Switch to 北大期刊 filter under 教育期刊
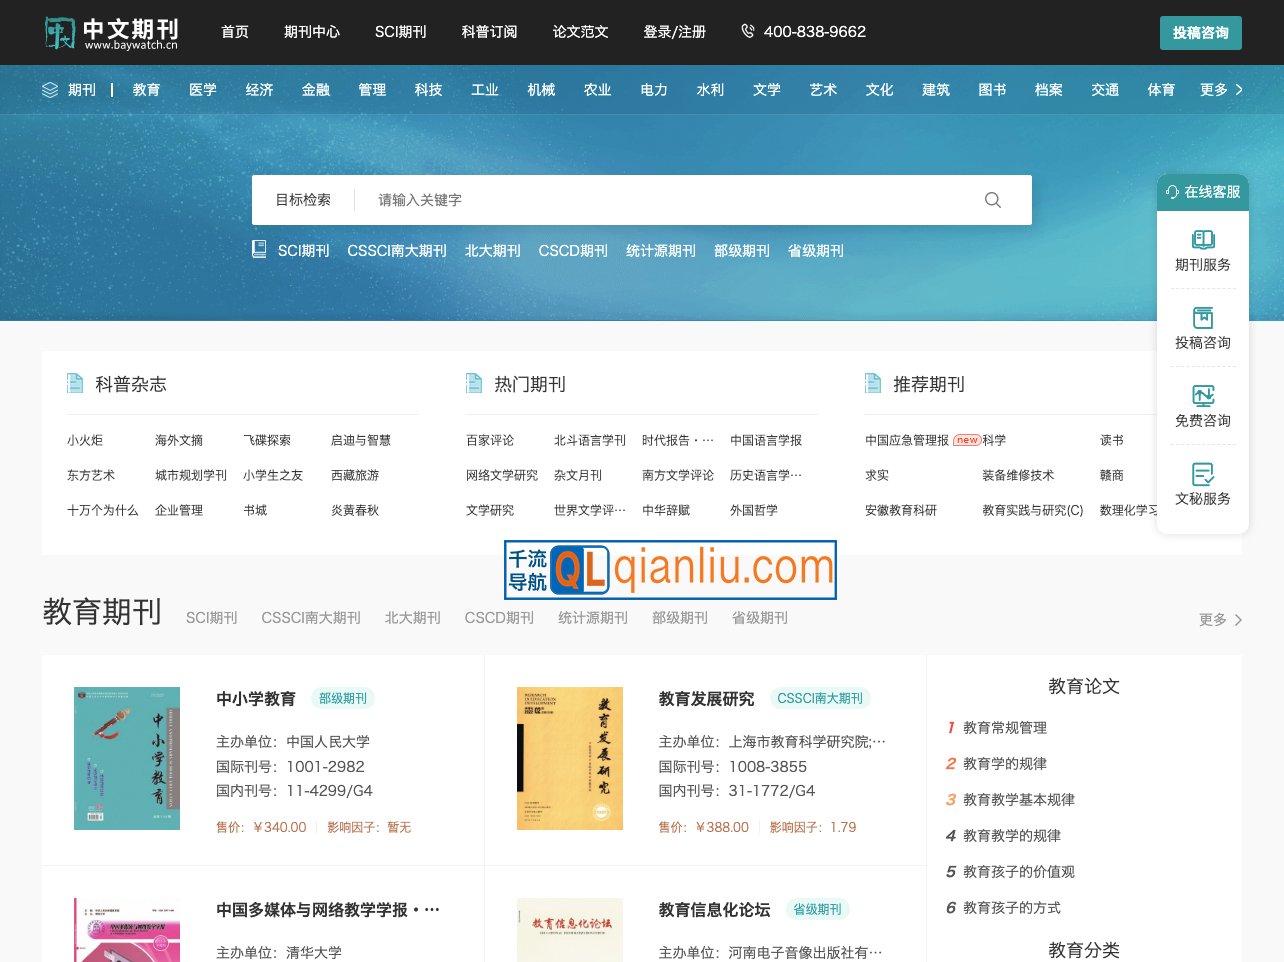 coord(412,618)
